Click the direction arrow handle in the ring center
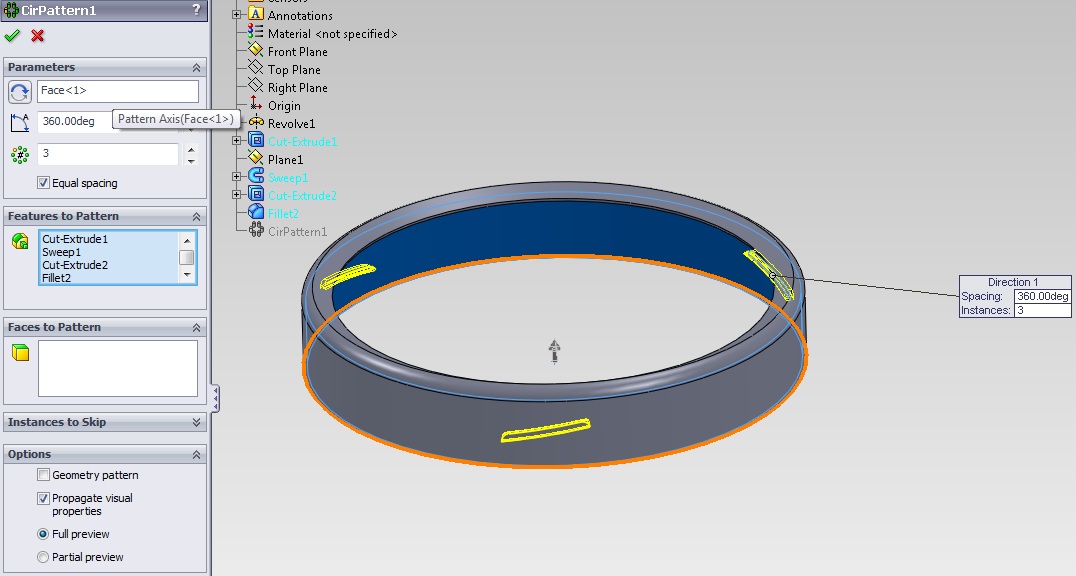Screen dimensions: 1076x576 click(x=554, y=350)
